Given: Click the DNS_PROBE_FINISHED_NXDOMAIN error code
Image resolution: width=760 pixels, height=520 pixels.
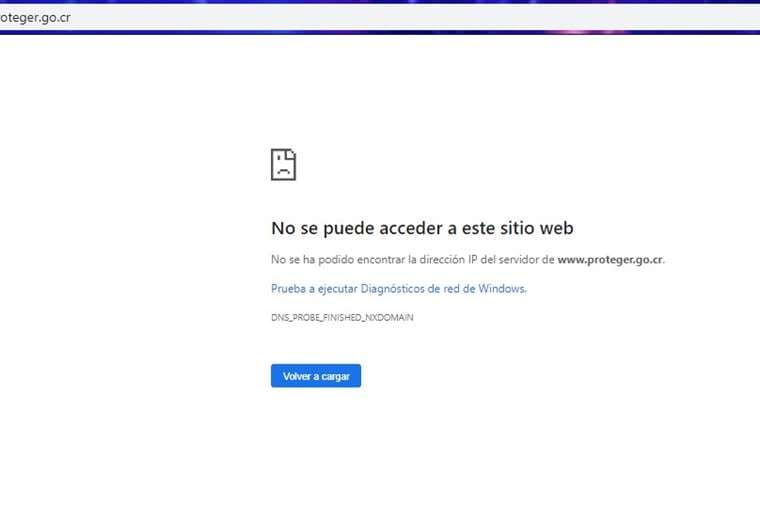Looking at the screenshot, I should pos(342,317).
